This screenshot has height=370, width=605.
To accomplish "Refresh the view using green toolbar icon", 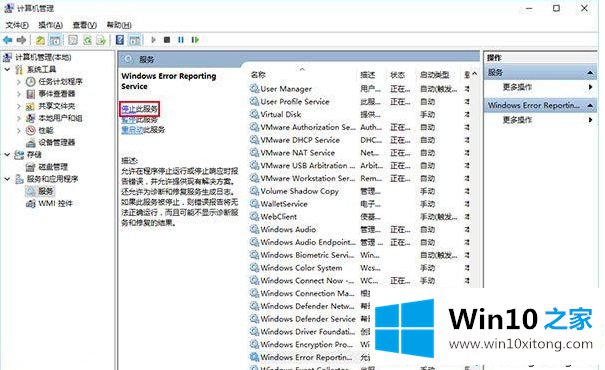I will (87, 40).
